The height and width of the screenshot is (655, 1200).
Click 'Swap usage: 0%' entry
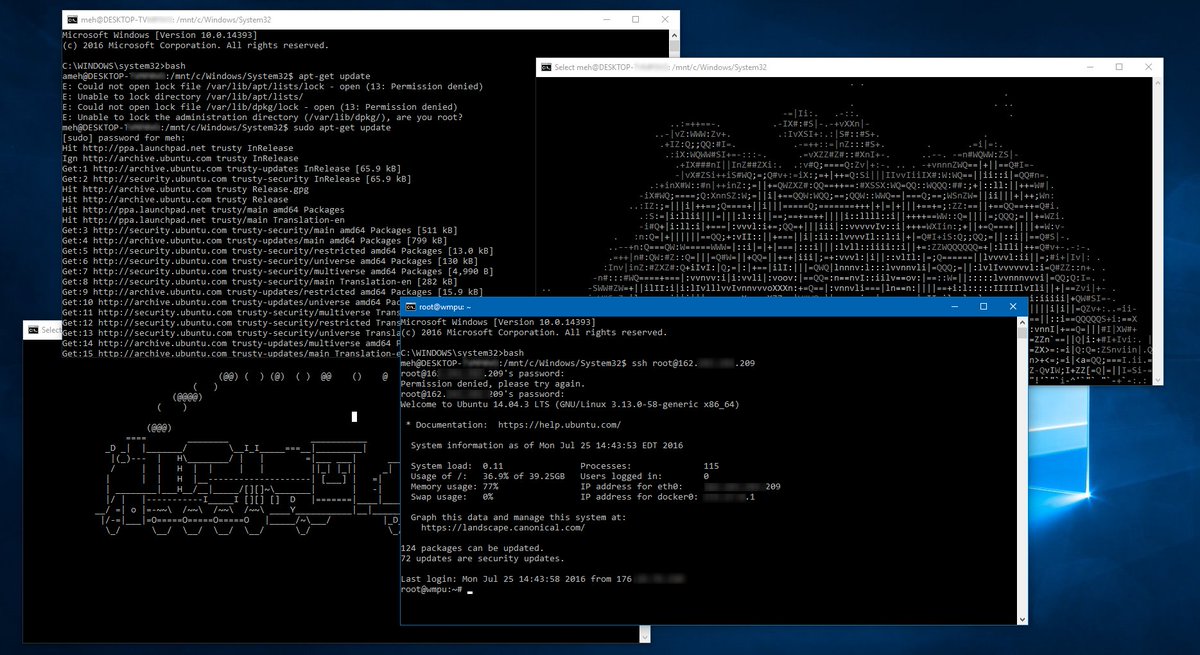point(451,496)
